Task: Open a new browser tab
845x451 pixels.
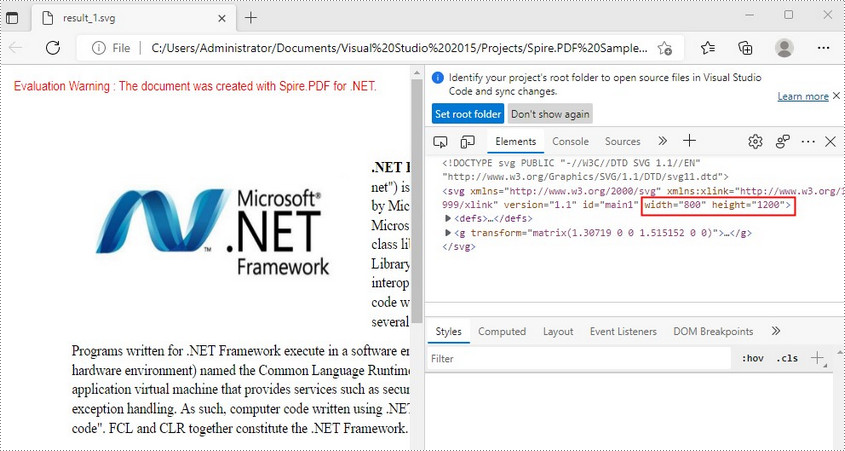Action: click(x=251, y=18)
